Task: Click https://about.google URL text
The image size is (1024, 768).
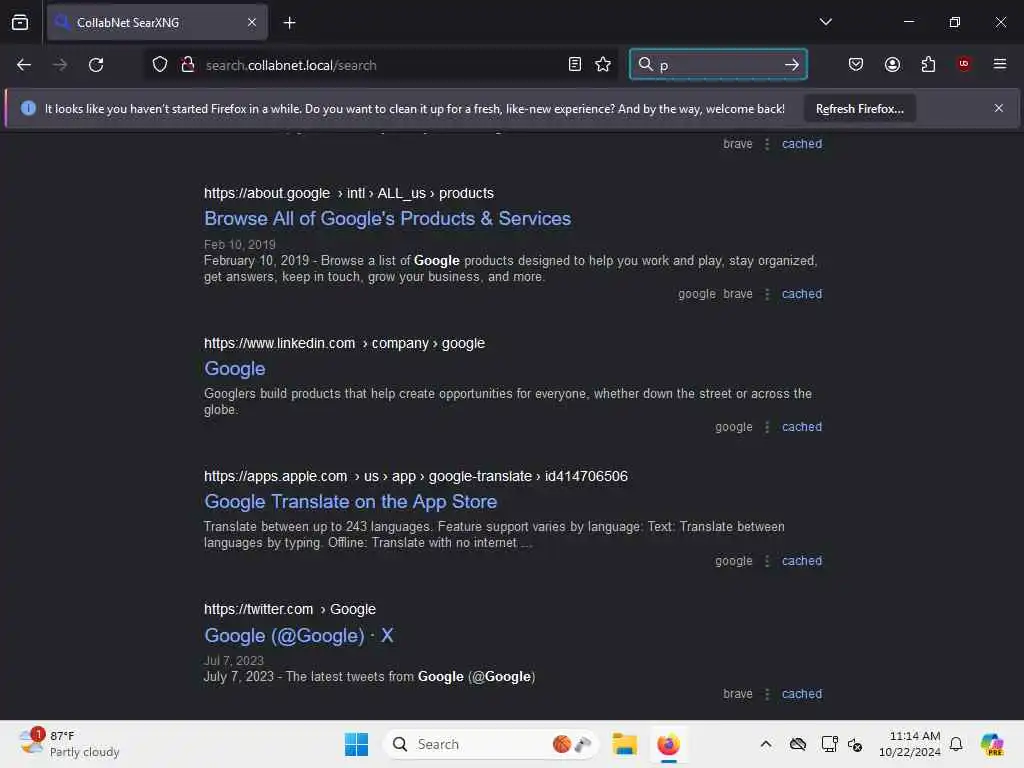Action: pos(266,193)
